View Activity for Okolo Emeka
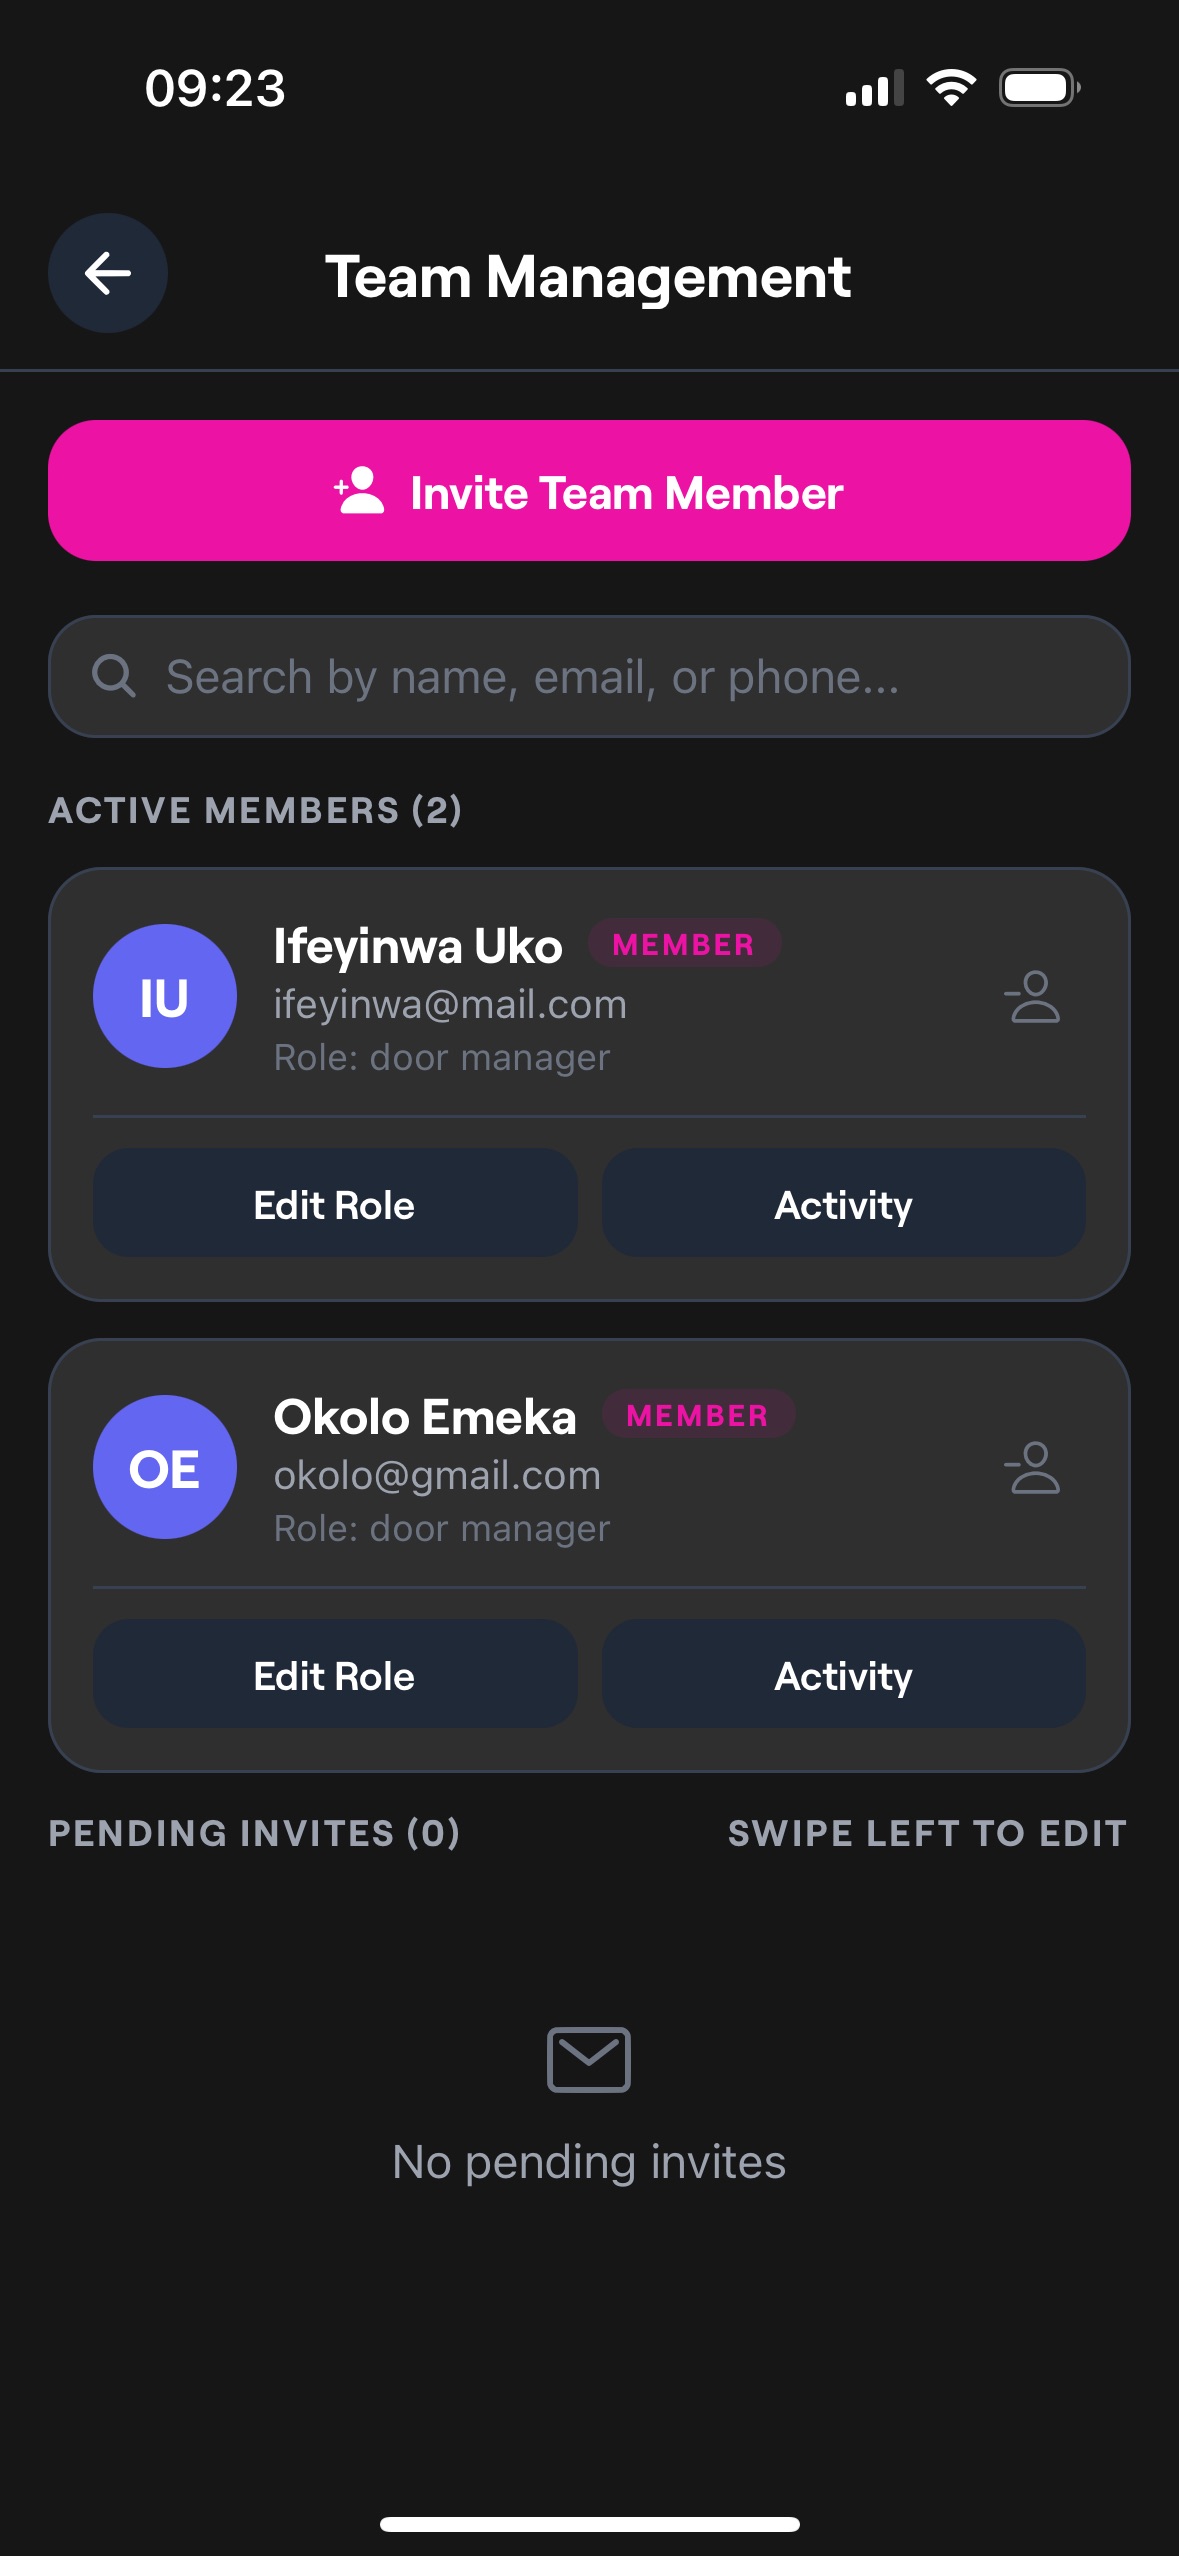The image size is (1179, 2556). click(843, 1675)
